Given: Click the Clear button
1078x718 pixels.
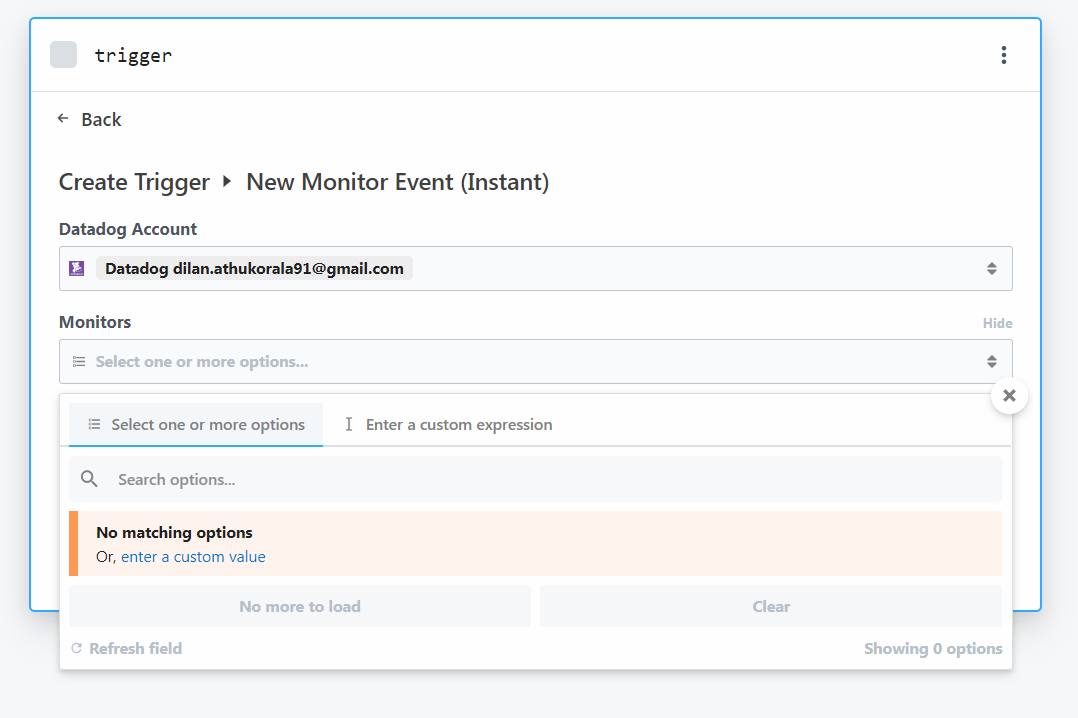Looking at the screenshot, I should point(771,606).
